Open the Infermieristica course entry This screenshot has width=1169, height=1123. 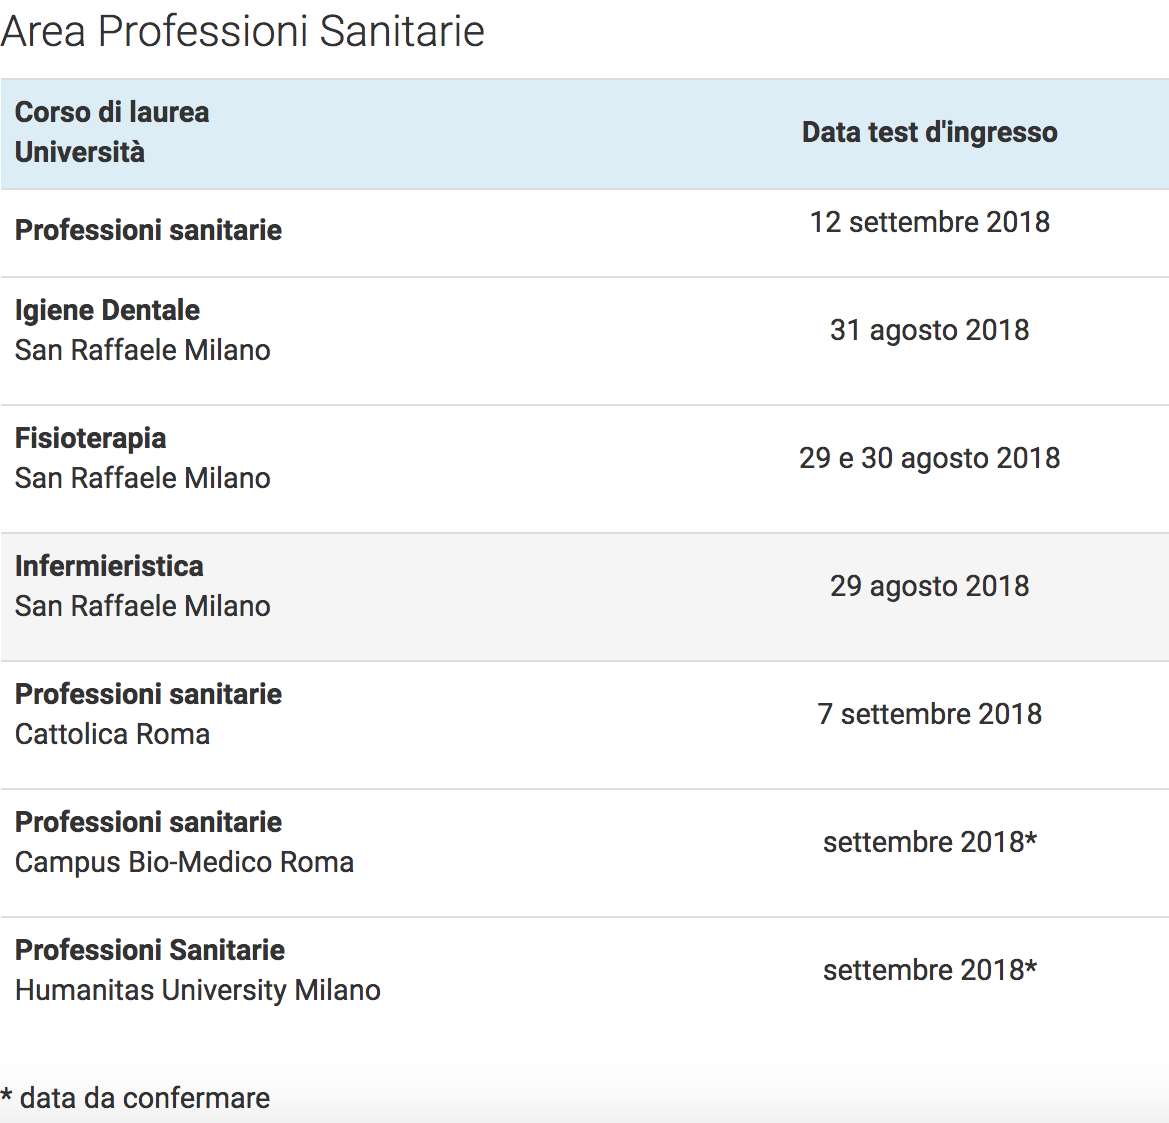click(109, 566)
